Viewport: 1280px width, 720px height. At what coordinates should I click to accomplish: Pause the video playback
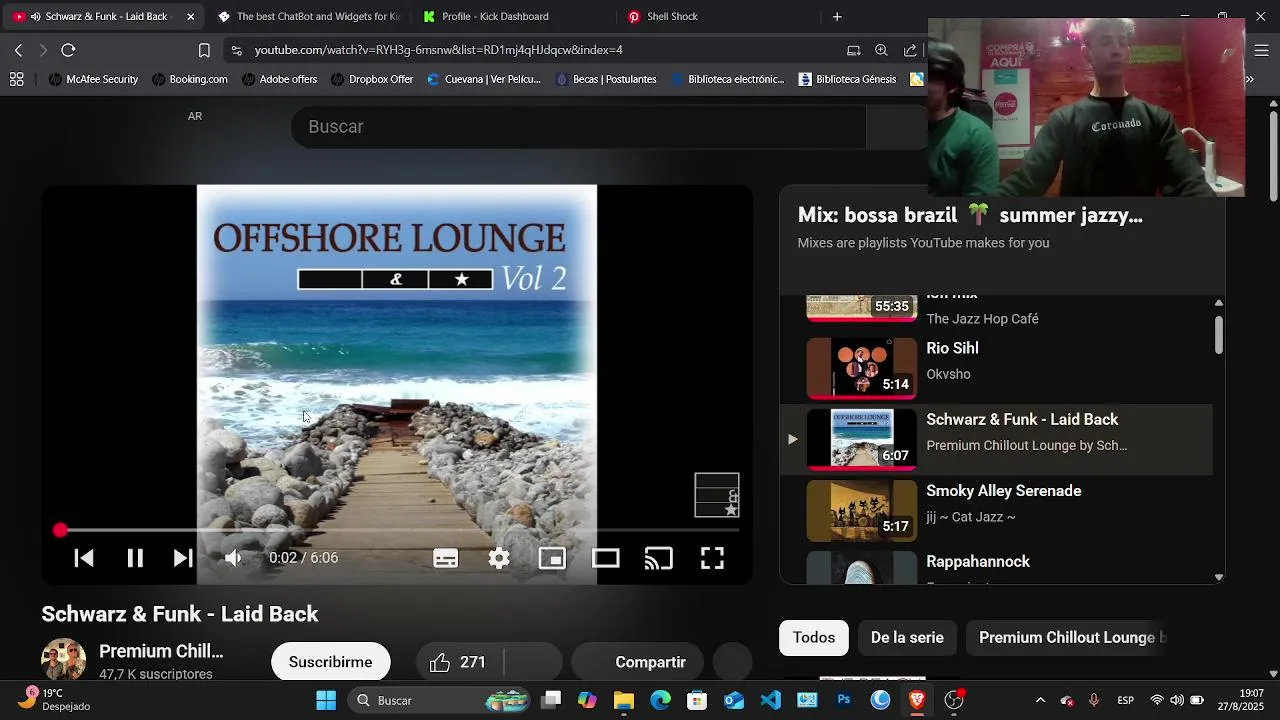[135, 558]
